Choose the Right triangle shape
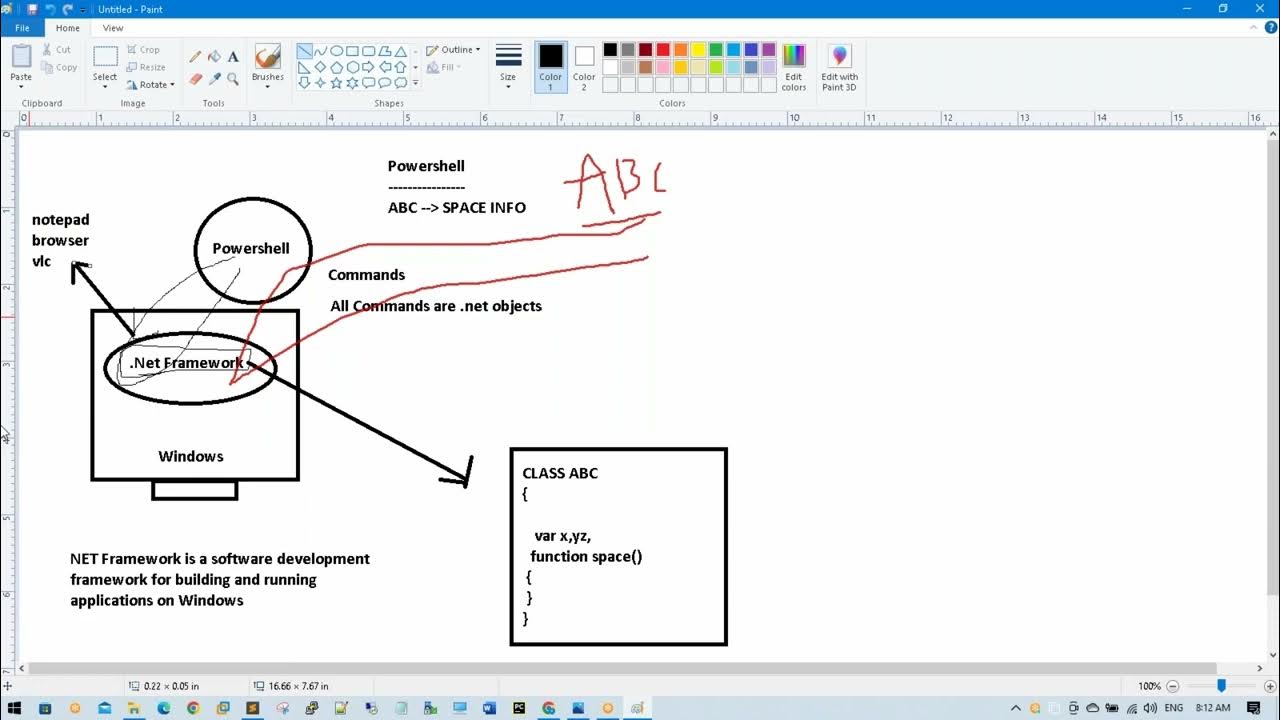Screen dimensions: 1280x720 coord(305,67)
